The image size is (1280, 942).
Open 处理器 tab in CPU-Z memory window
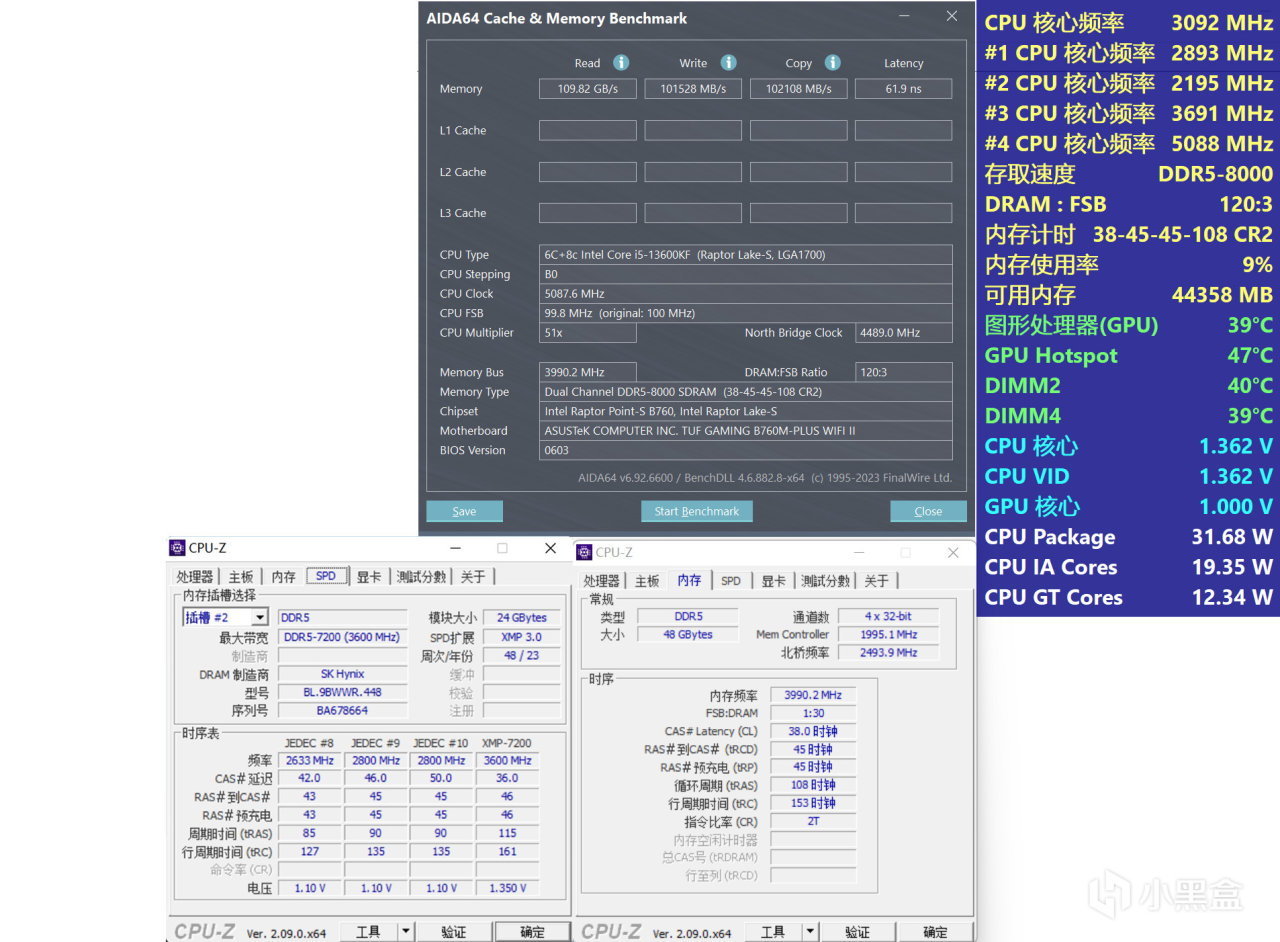[x=602, y=581]
